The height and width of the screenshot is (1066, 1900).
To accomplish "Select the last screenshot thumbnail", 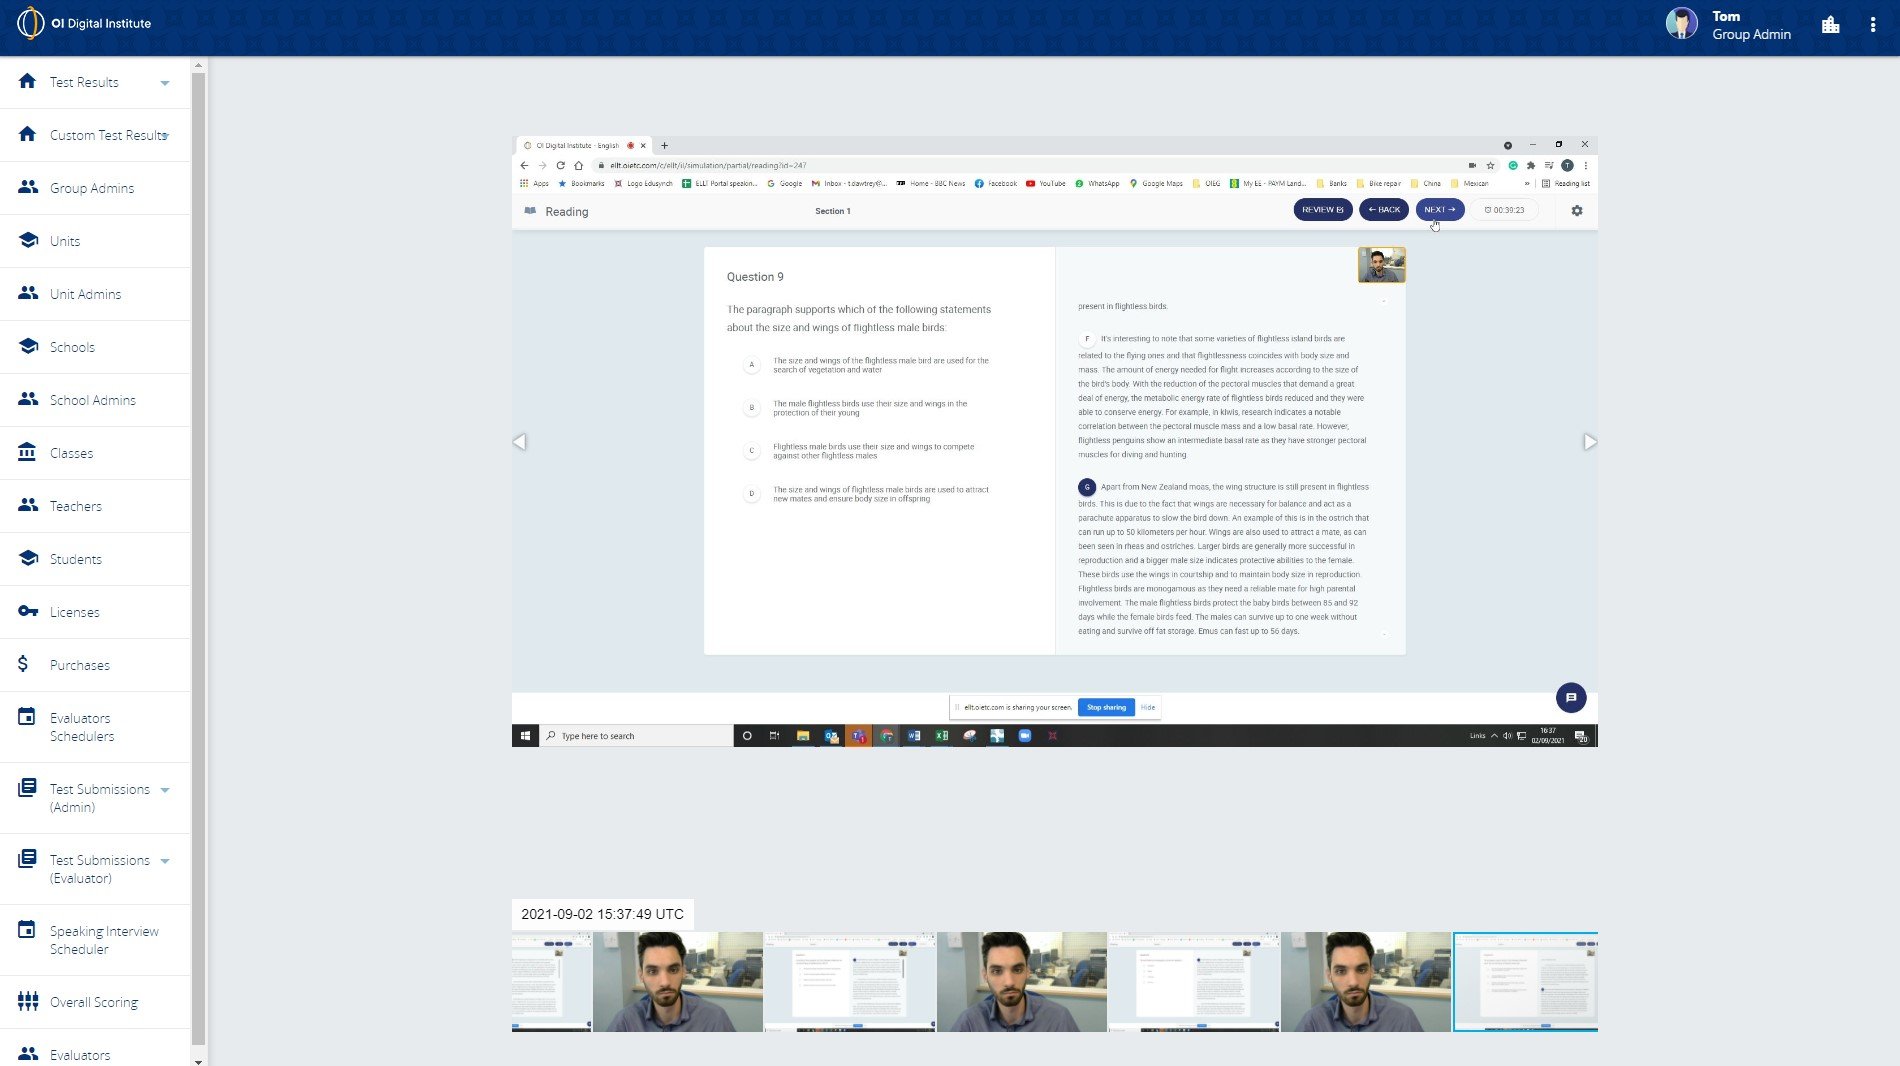I will [x=1525, y=981].
